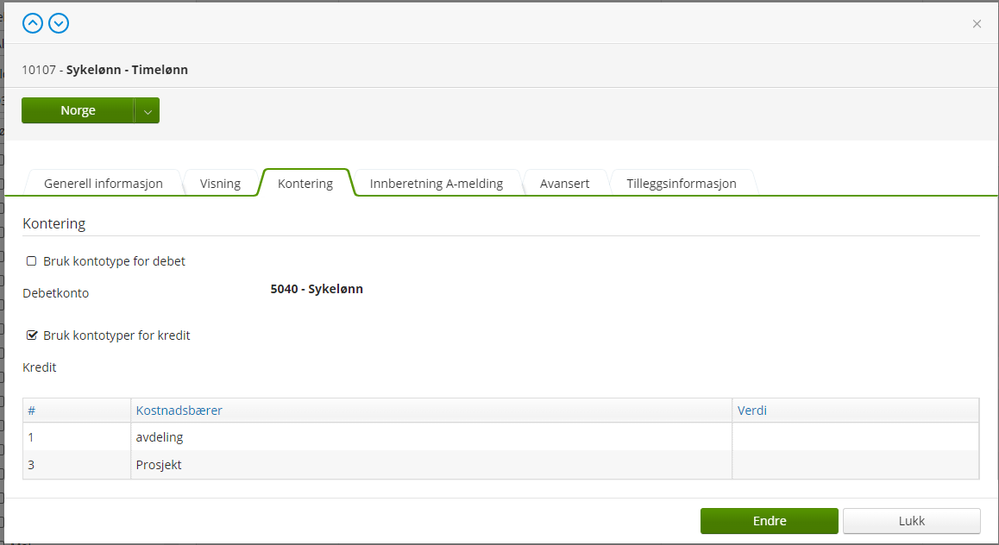999x545 pixels.
Task: Click the green Endre button
Action: coord(769,521)
